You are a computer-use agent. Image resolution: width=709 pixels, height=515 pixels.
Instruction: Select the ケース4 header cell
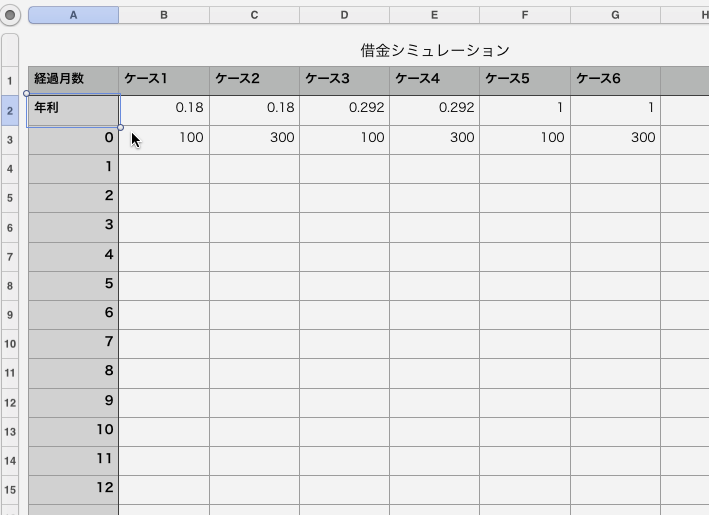coord(434,81)
